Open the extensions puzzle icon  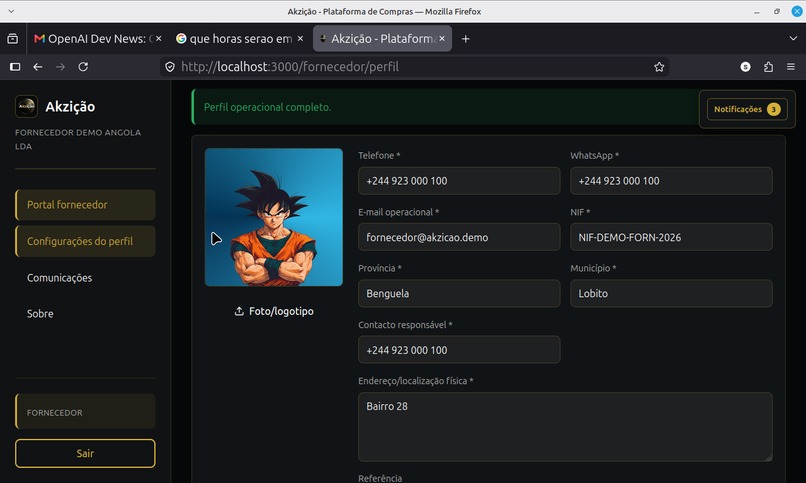[x=768, y=67]
